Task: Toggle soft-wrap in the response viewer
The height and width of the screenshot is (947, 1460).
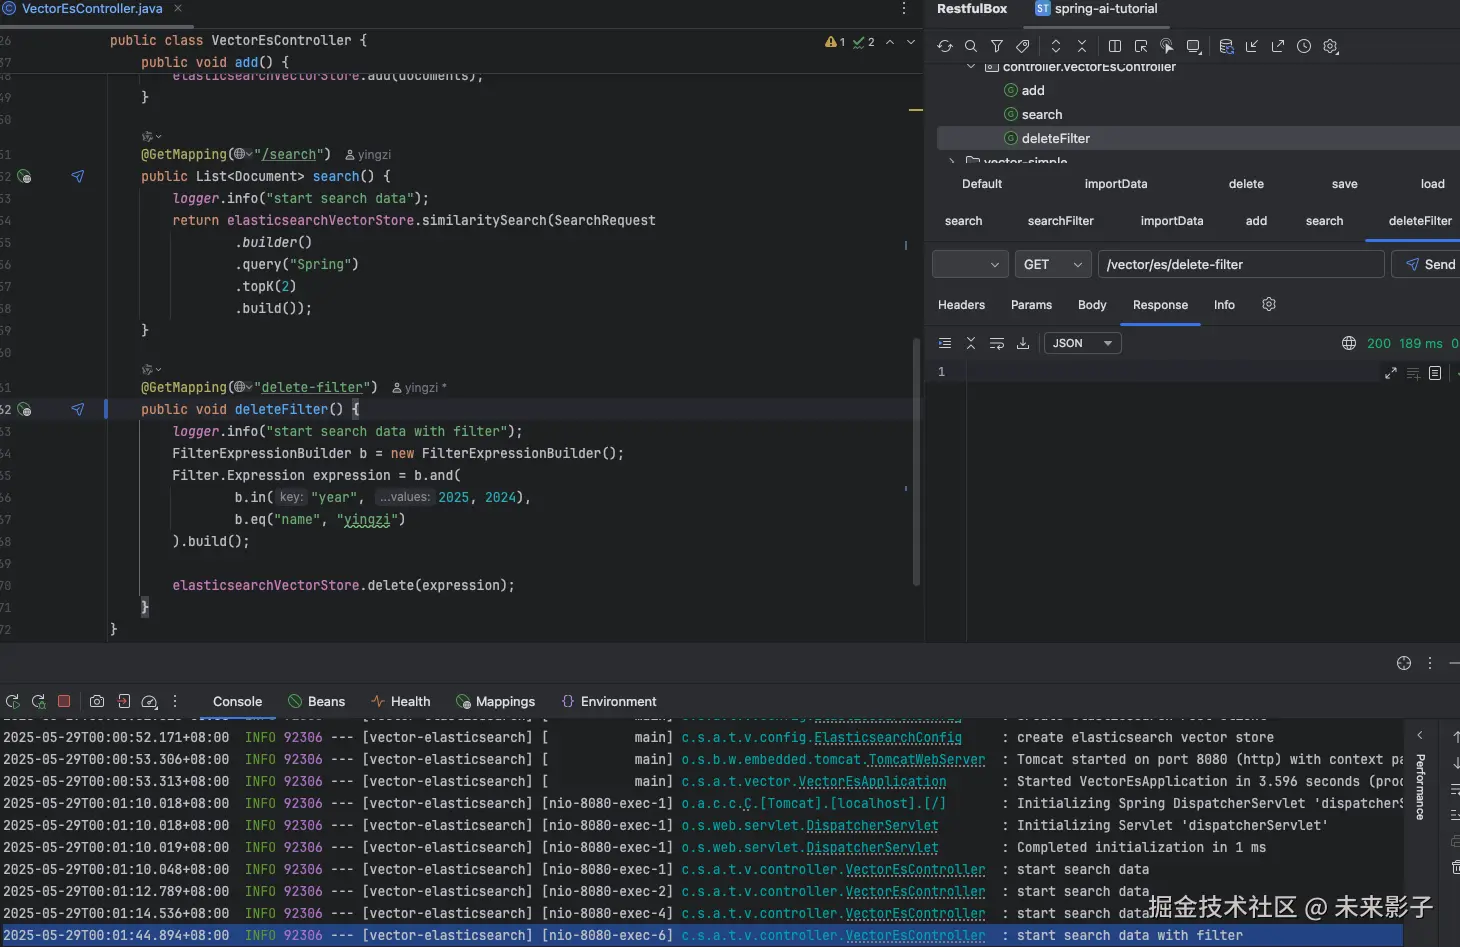Action: [x=997, y=343]
